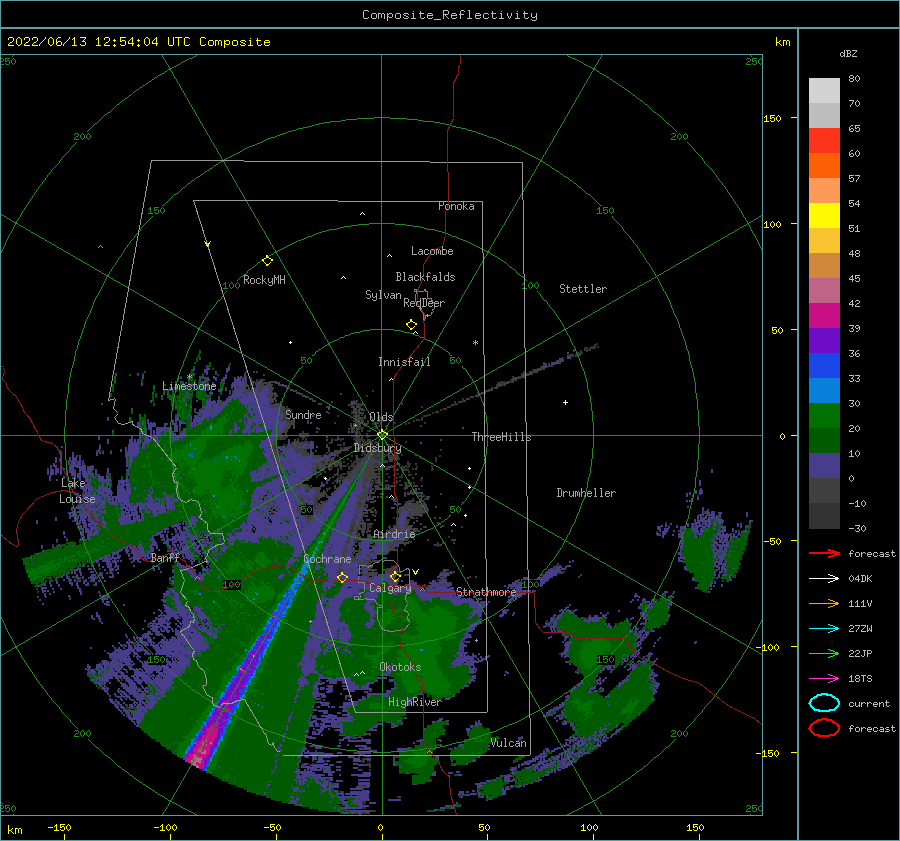The height and width of the screenshot is (841, 900).
Task: Click the HighRiver label
Action: [414, 702]
